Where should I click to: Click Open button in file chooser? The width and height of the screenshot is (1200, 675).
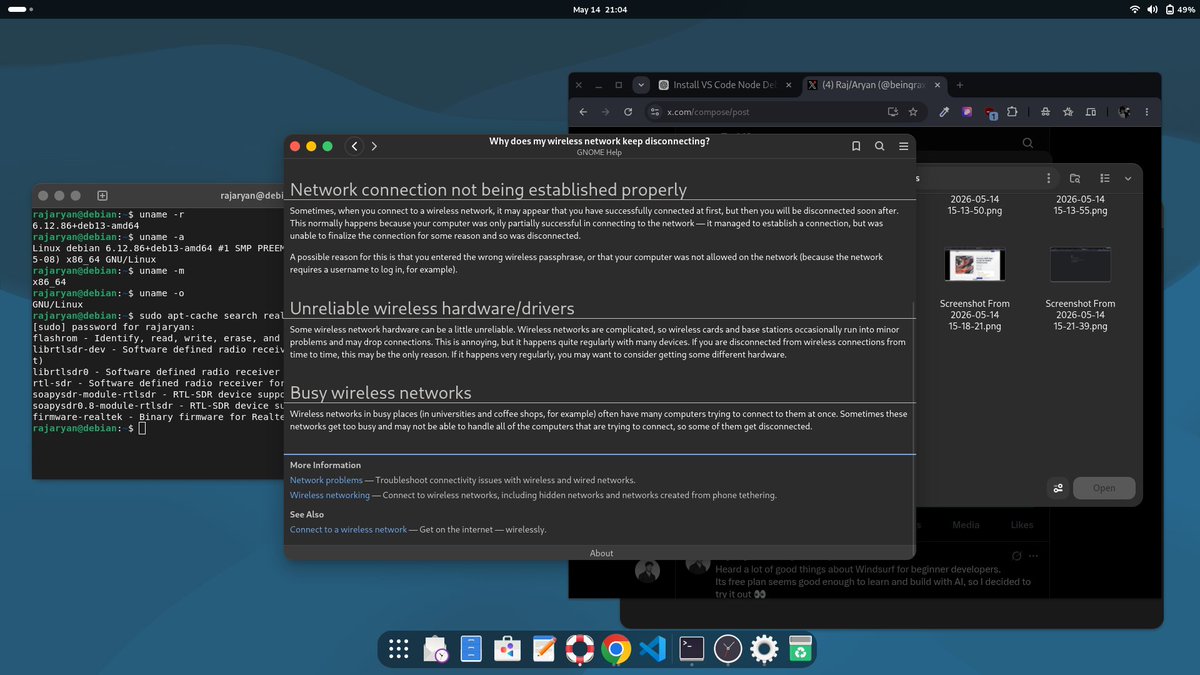tap(1104, 488)
